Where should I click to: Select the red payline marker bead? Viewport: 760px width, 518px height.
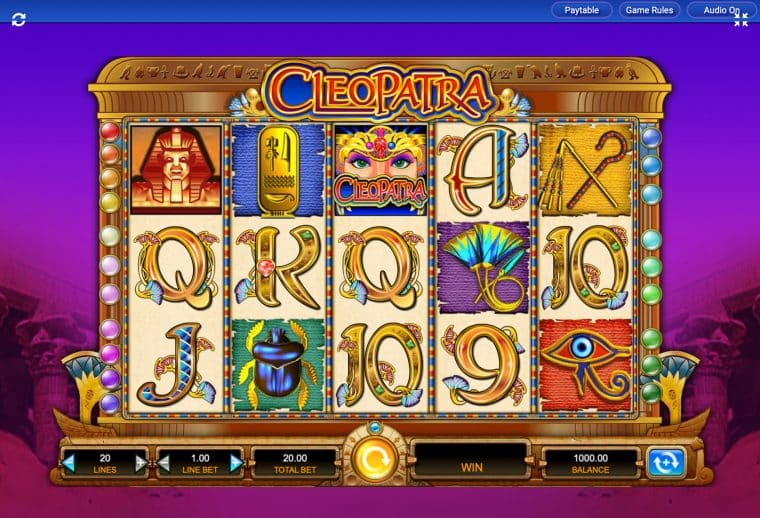pos(110,131)
